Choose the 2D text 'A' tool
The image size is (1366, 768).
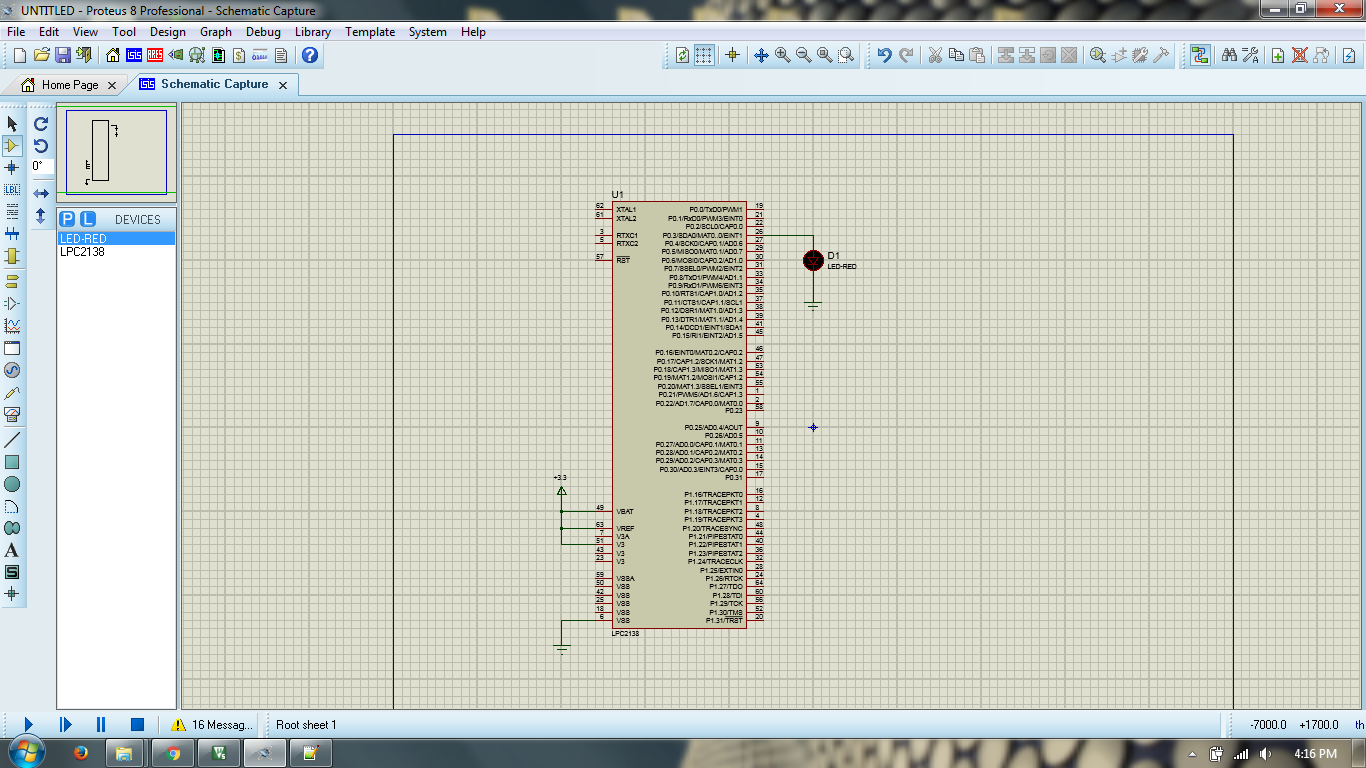tap(12, 550)
